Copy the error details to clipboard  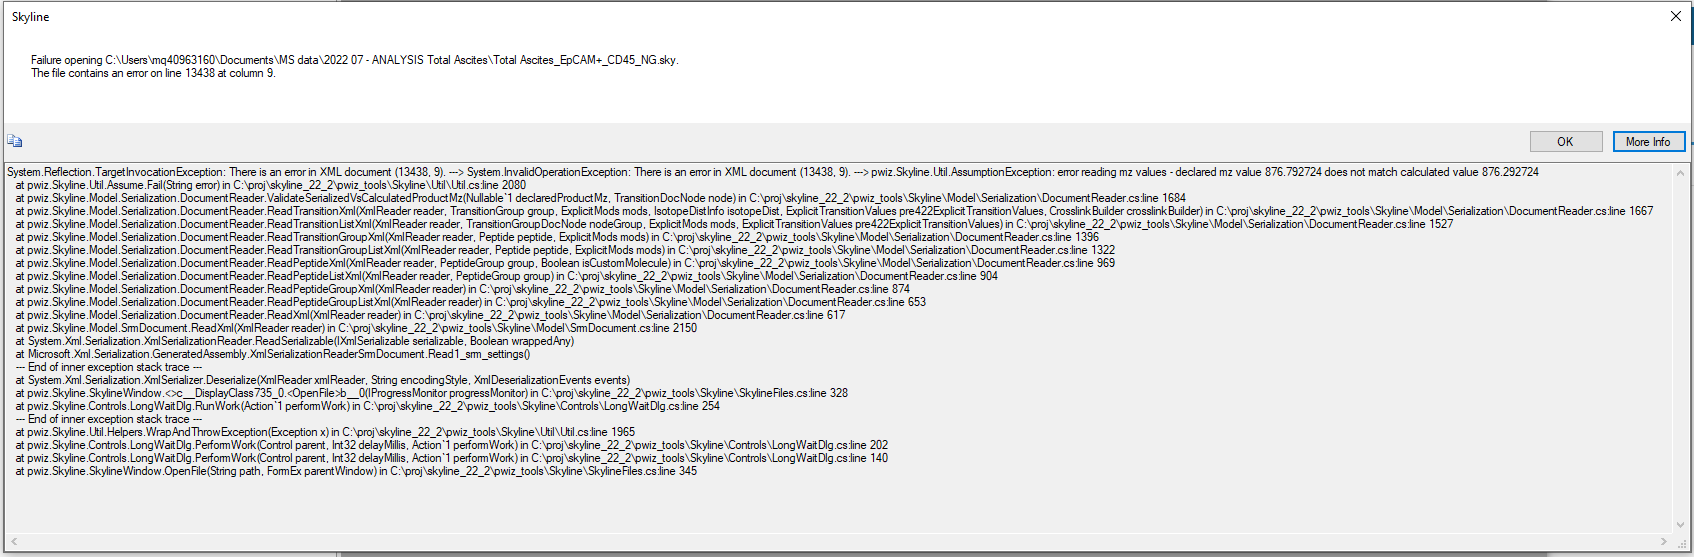pyautogui.click(x=14, y=141)
